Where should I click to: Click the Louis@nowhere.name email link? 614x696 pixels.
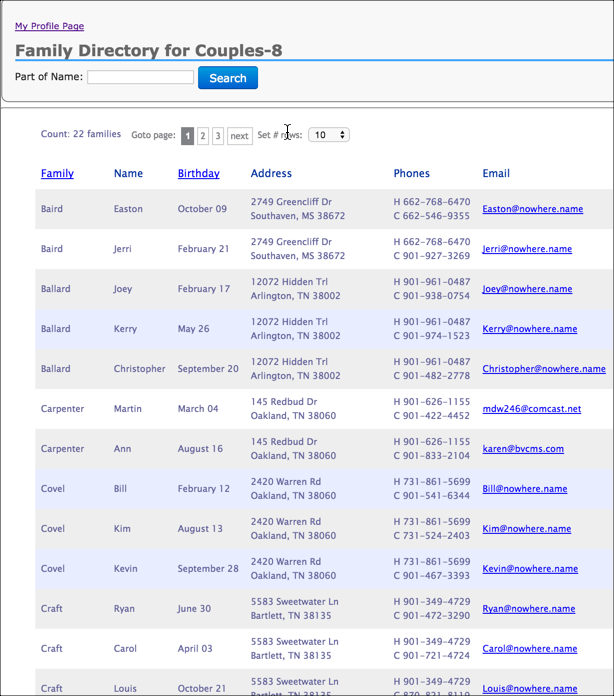[x=530, y=688]
